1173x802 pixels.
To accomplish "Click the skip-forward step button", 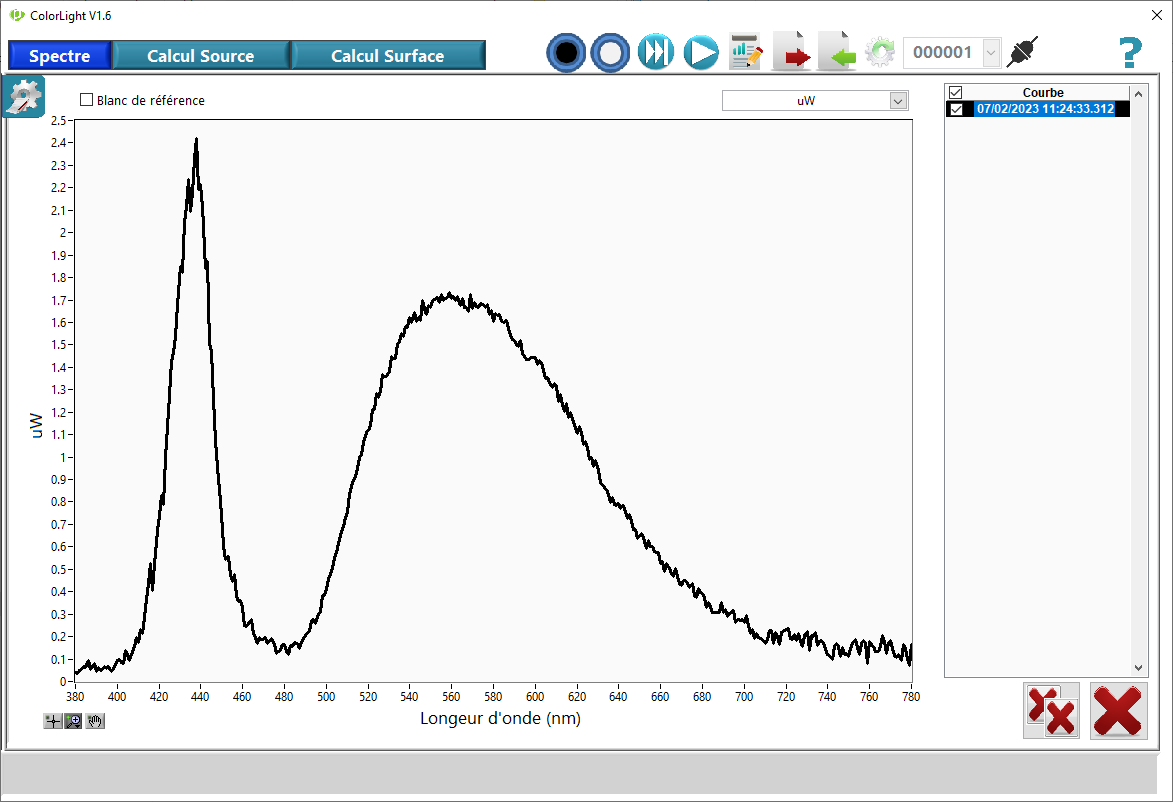I will [656, 52].
